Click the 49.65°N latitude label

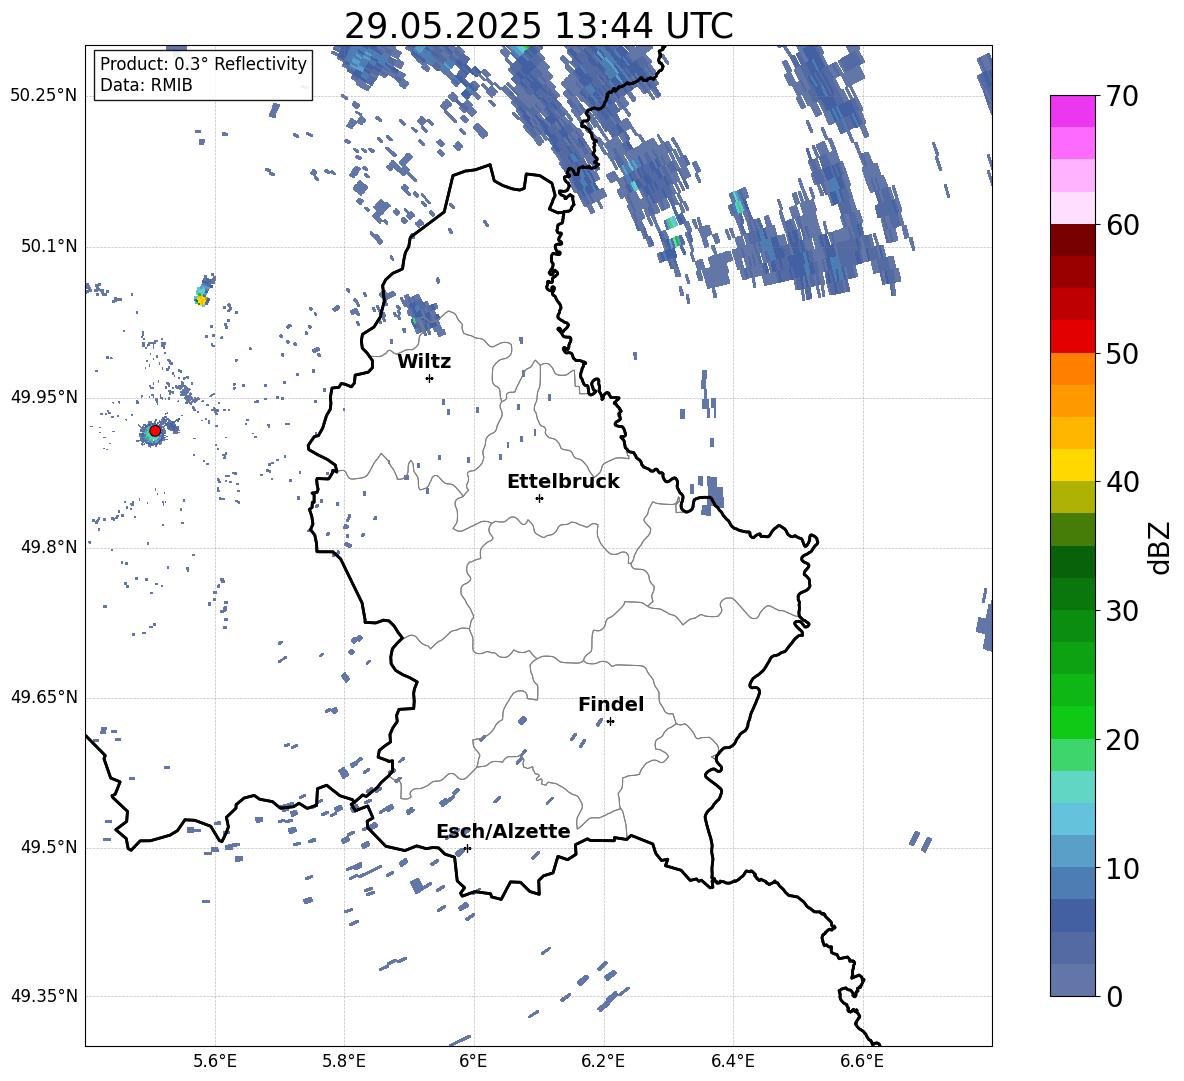tap(44, 697)
